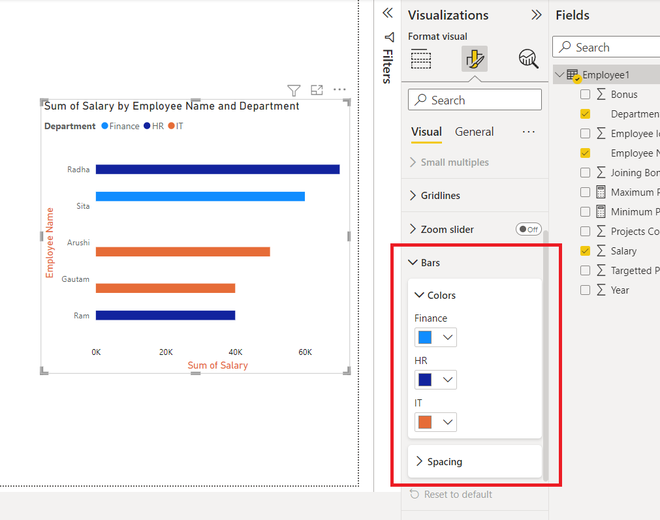Screen dimensions: 660x520
Task: Open the HR color dropdown arrow
Action: point(447,380)
